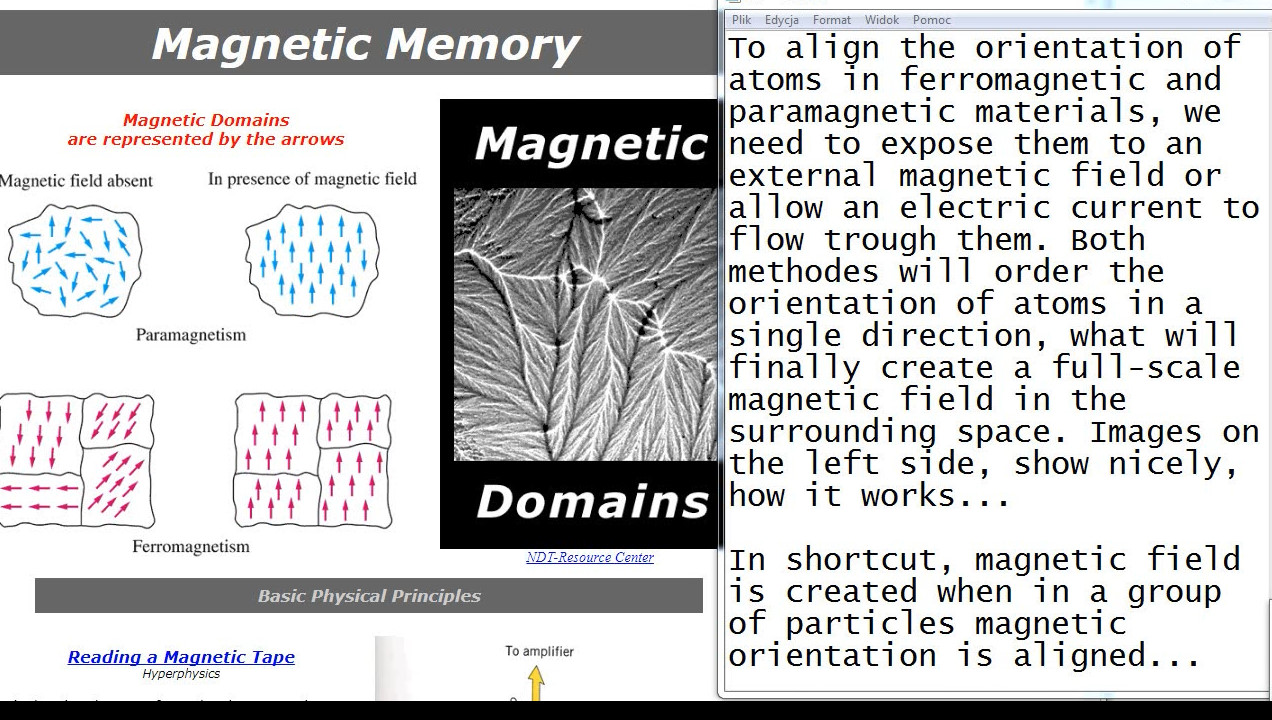1272x720 pixels.
Task: Click the paramagnetism diagram with aligned blue arrows
Action: point(312,260)
